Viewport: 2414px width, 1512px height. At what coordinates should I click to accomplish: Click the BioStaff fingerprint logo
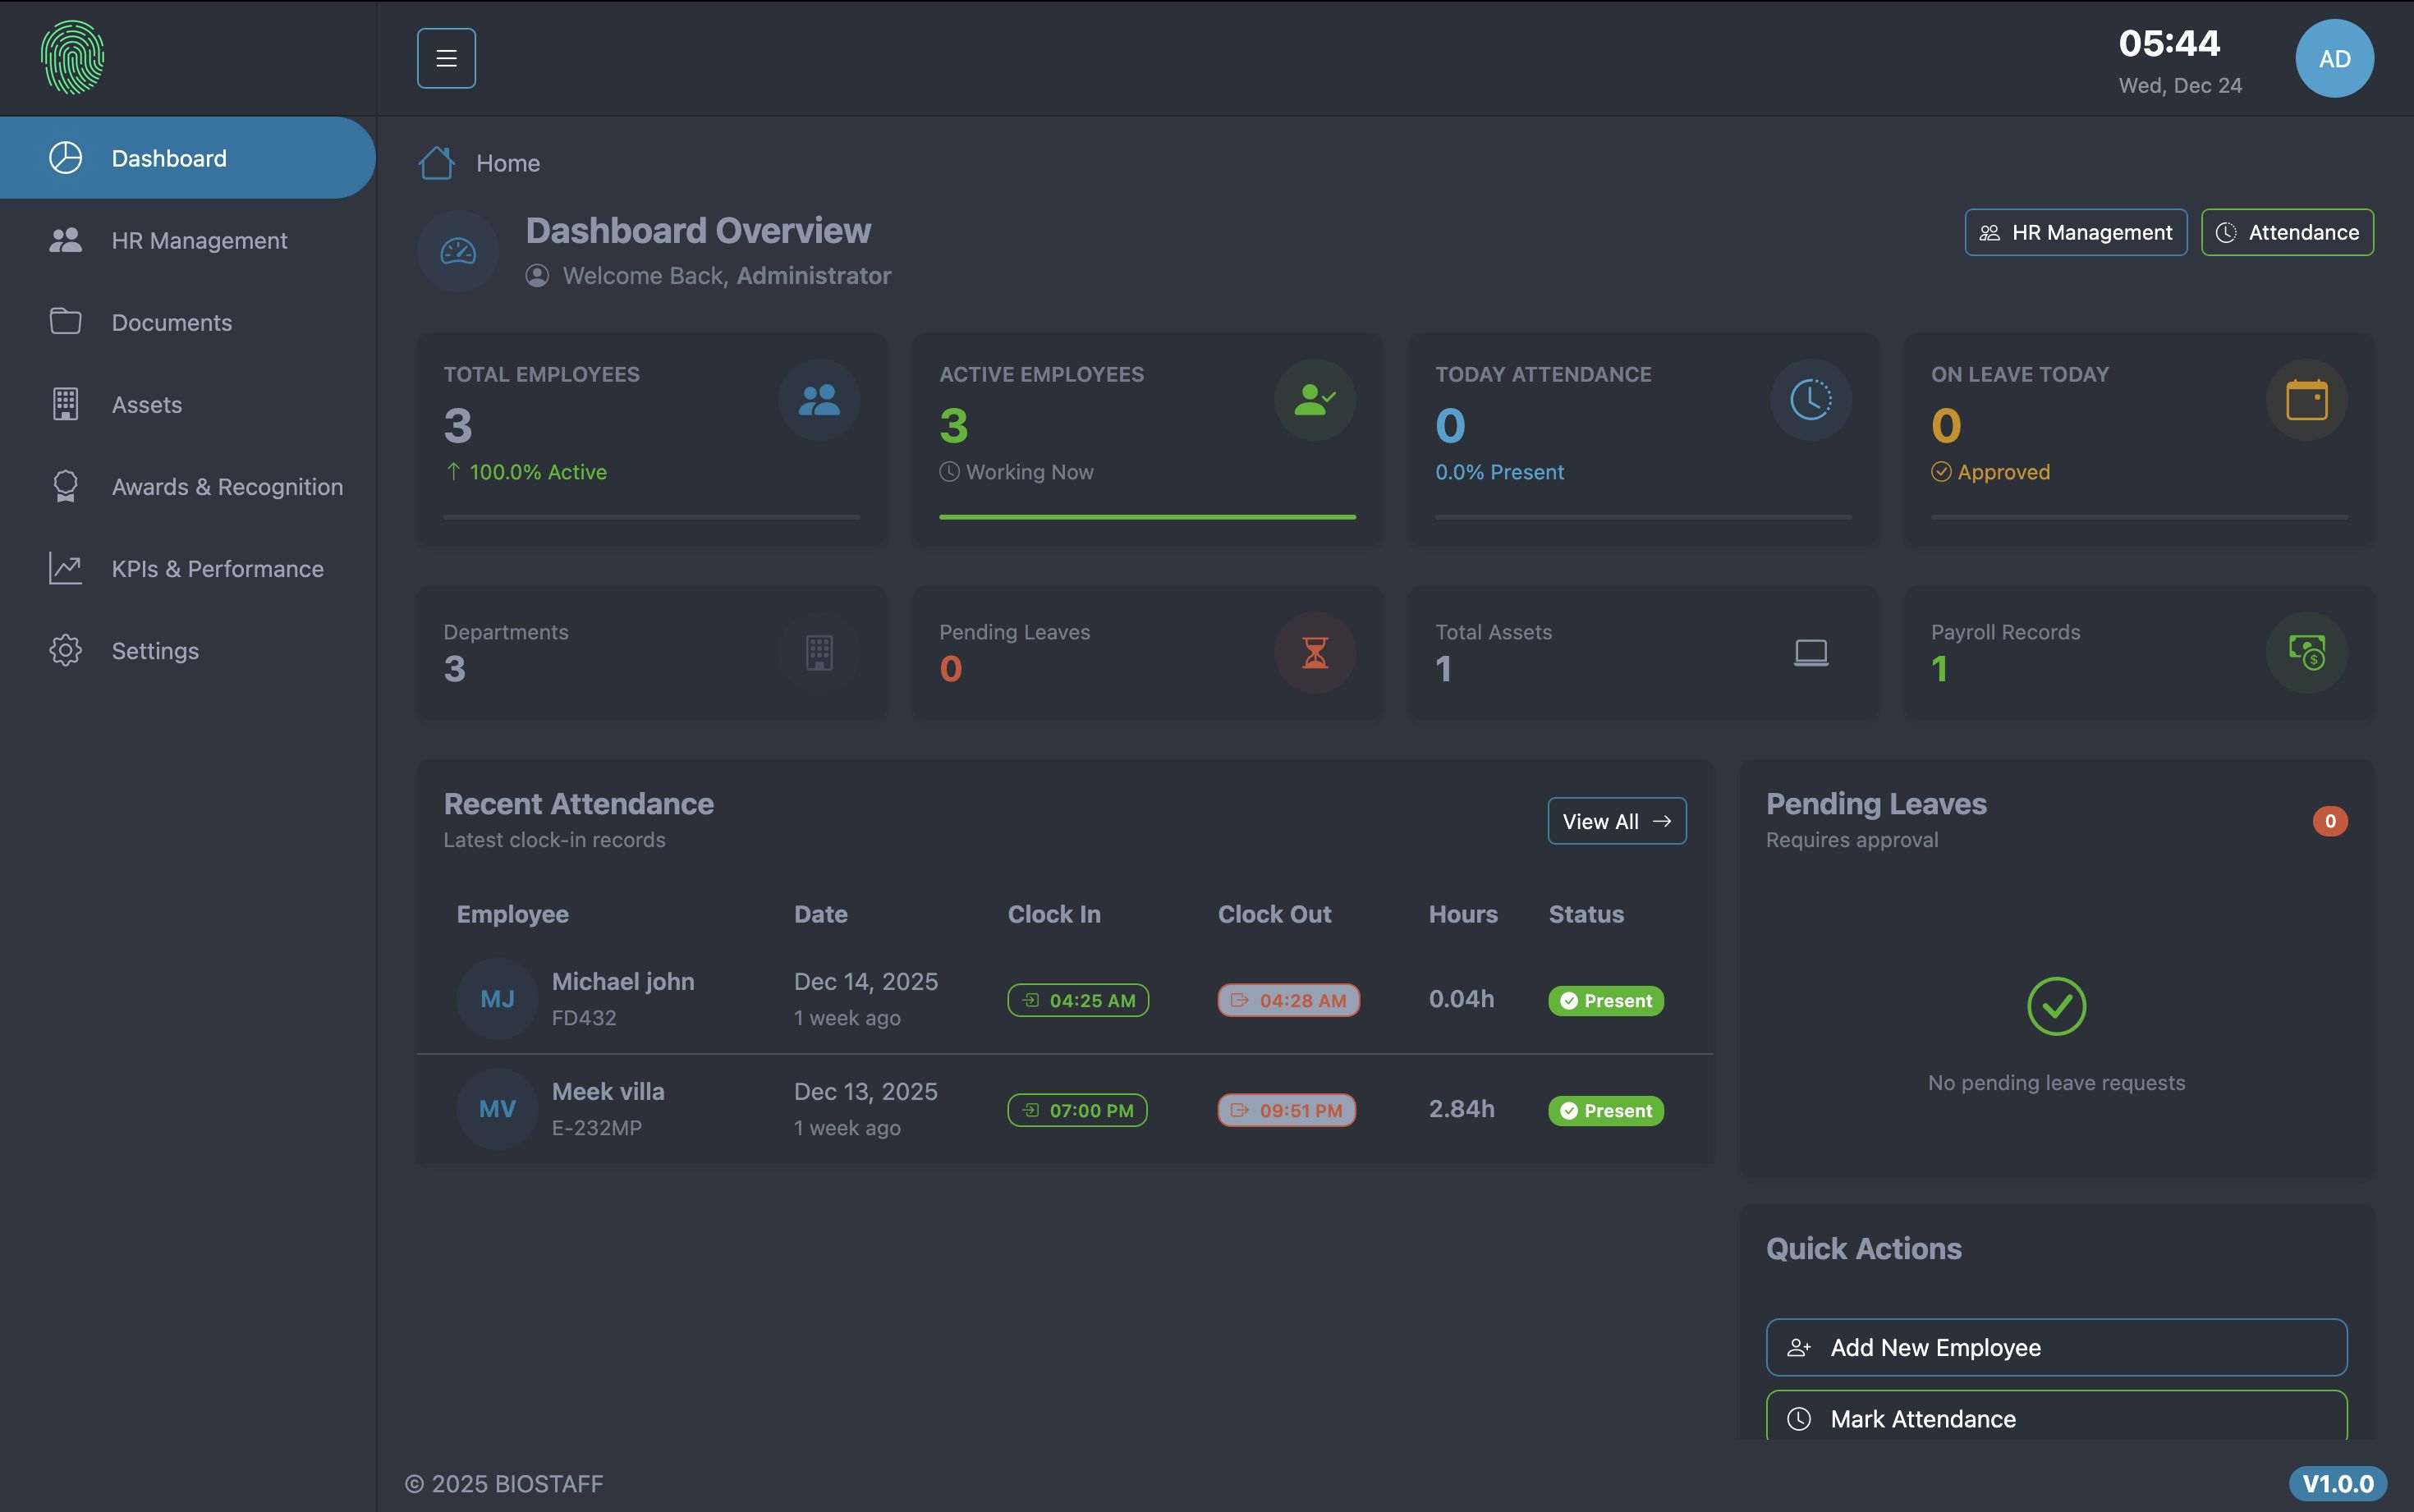[72, 58]
